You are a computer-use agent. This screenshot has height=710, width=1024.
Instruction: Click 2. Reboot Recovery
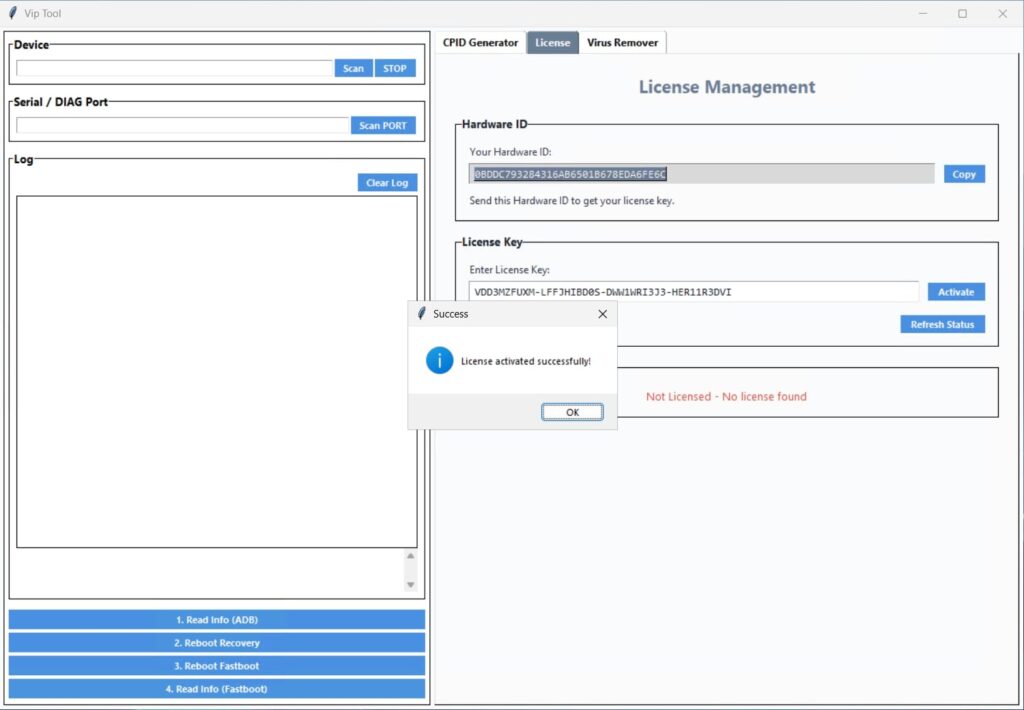coord(217,643)
